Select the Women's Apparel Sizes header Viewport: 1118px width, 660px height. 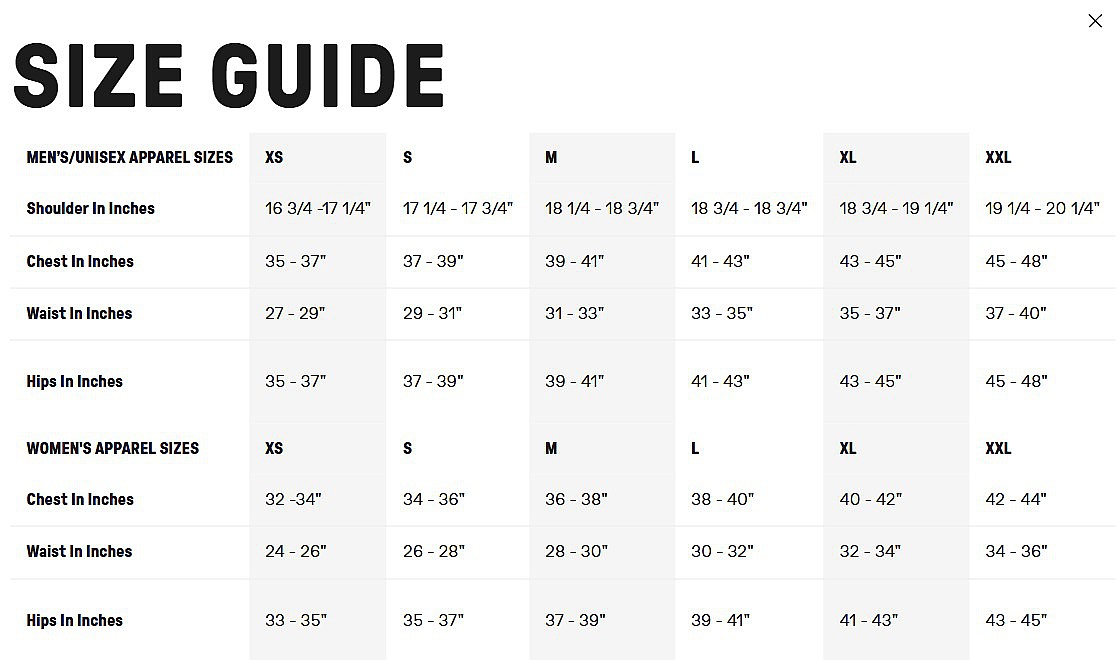tap(112, 448)
